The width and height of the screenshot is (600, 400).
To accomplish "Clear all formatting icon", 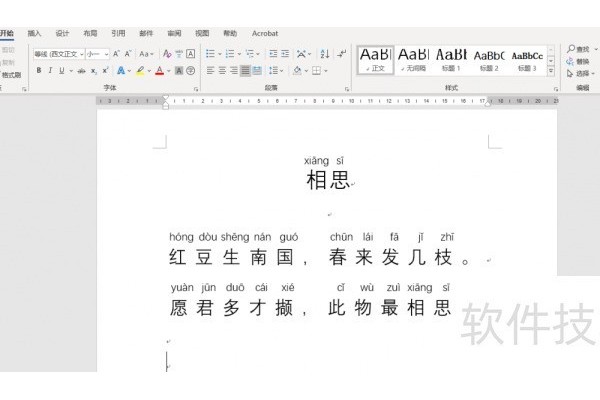I will (167, 54).
